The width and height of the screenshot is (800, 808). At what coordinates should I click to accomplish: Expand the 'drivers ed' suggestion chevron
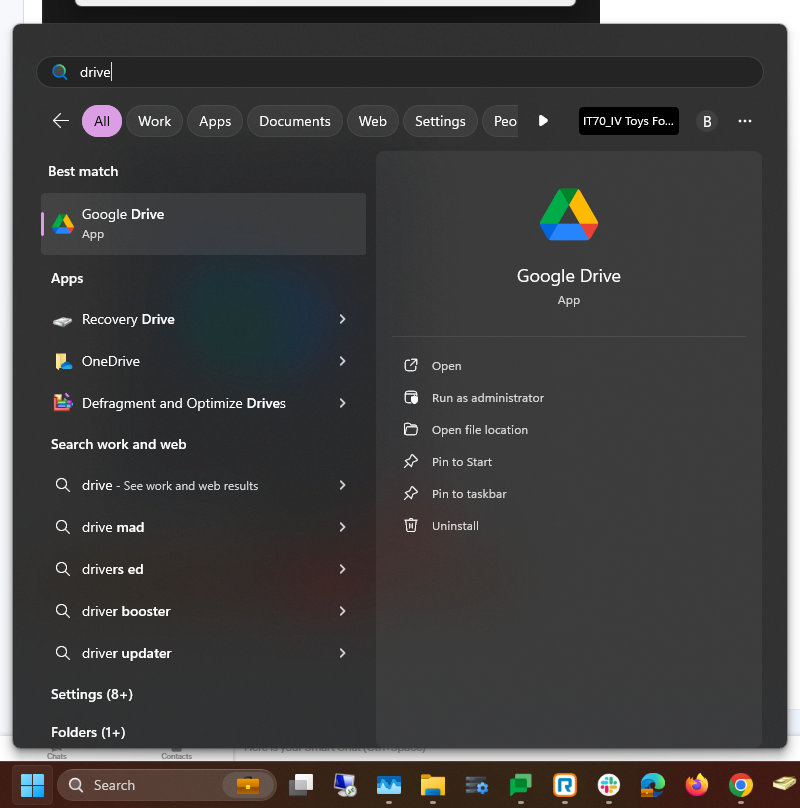(342, 569)
